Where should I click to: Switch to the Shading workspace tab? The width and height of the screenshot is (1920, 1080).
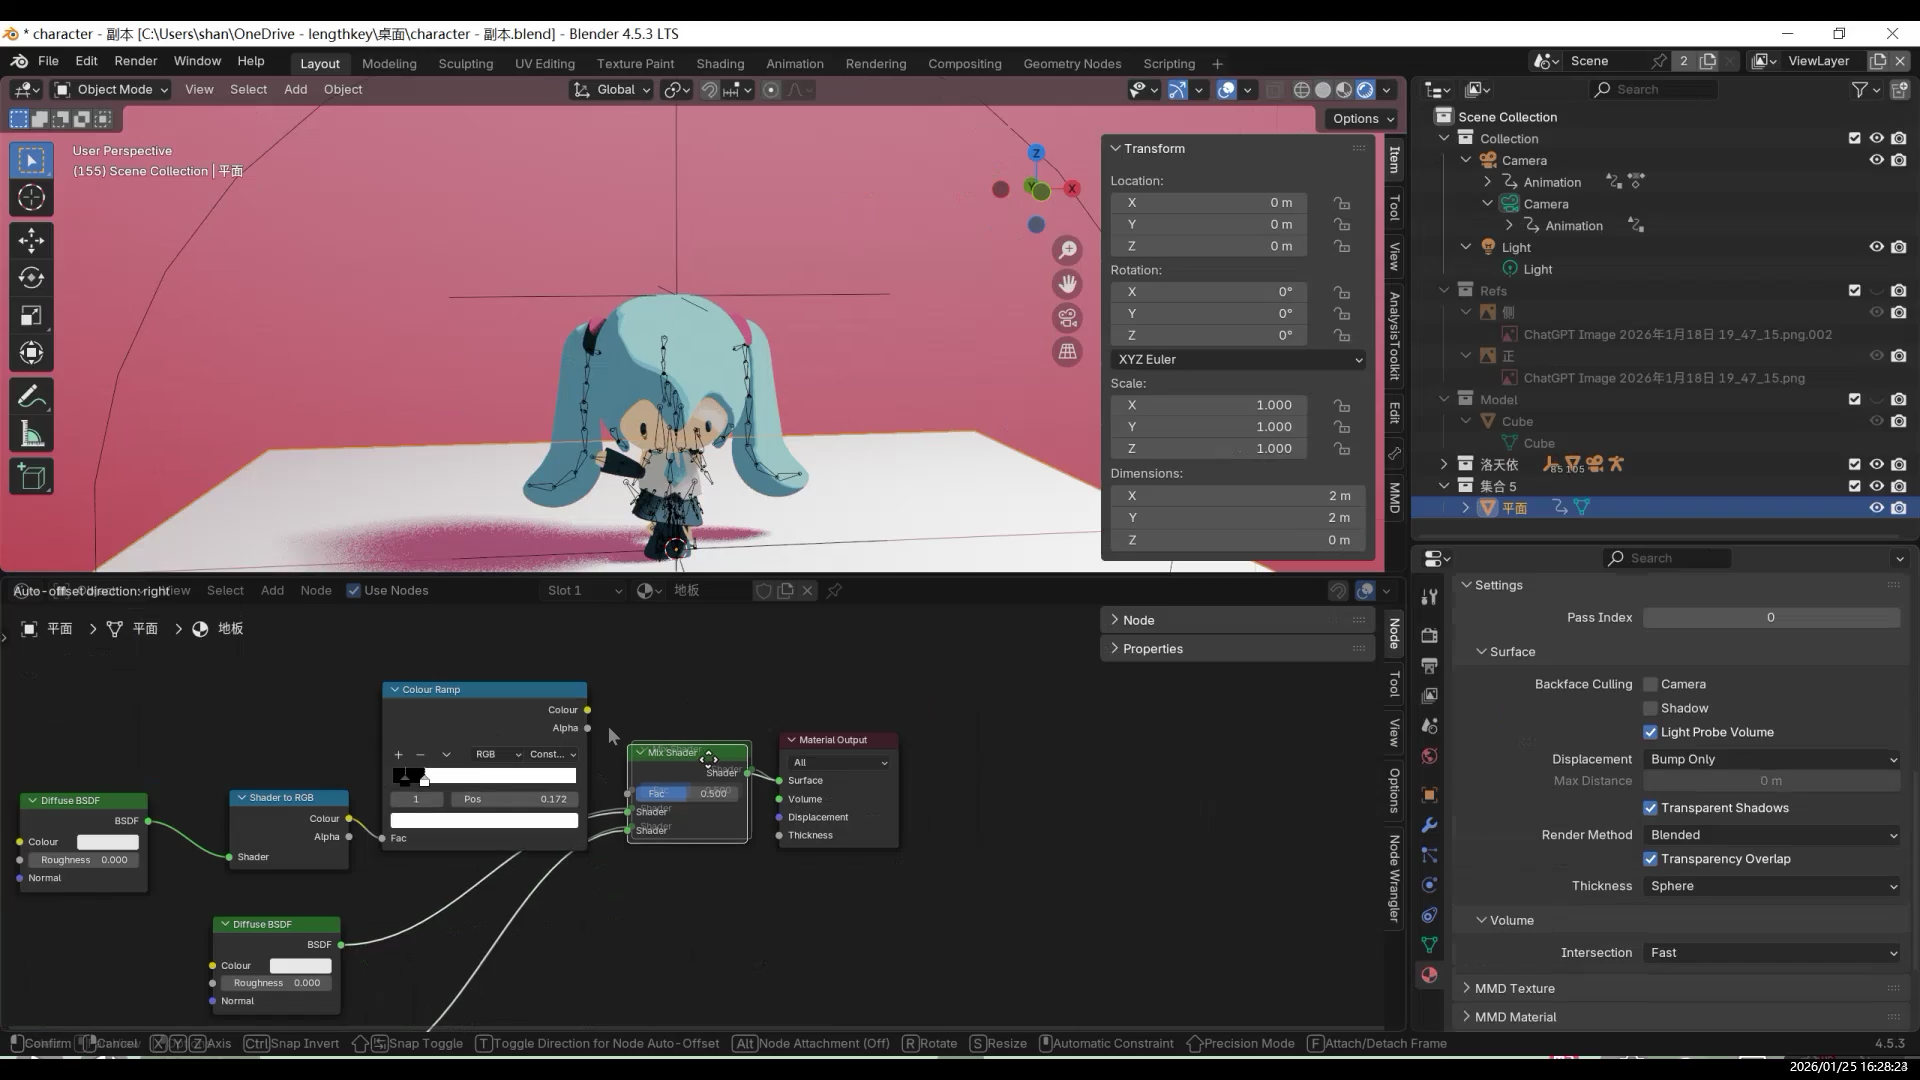tap(720, 63)
